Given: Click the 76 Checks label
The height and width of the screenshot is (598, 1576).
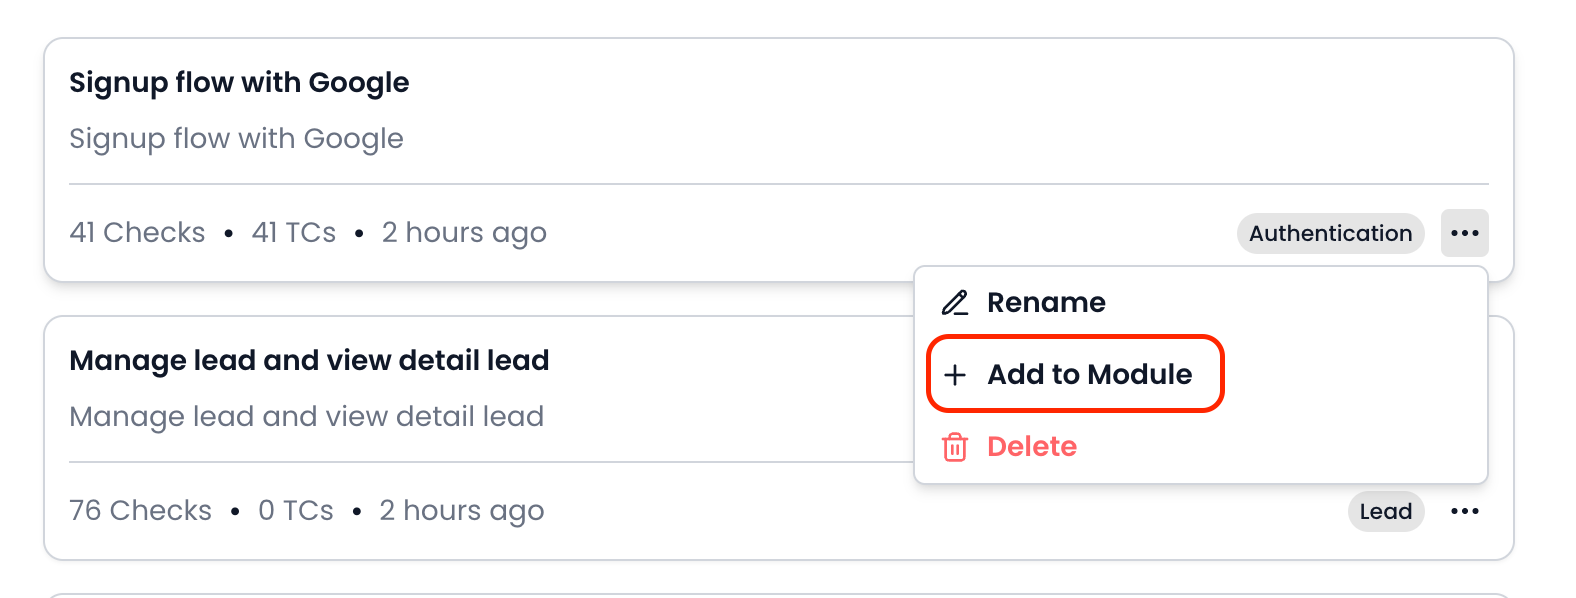Looking at the screenshot, I should pyautogui.click(x=140, y=510).
